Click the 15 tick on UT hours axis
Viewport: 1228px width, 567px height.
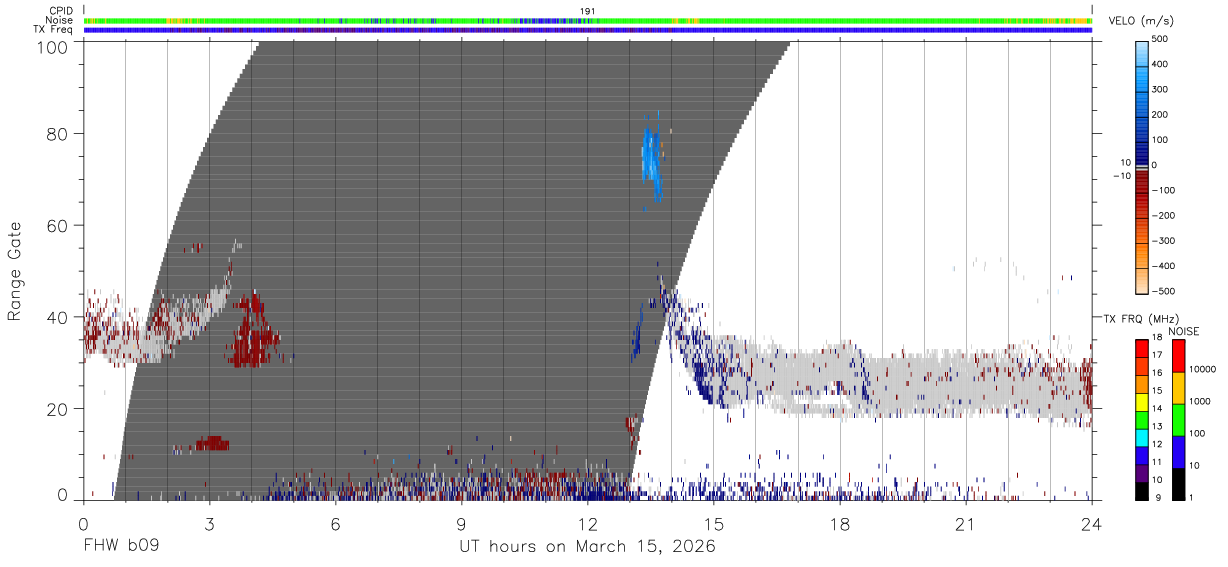point(714,523)
